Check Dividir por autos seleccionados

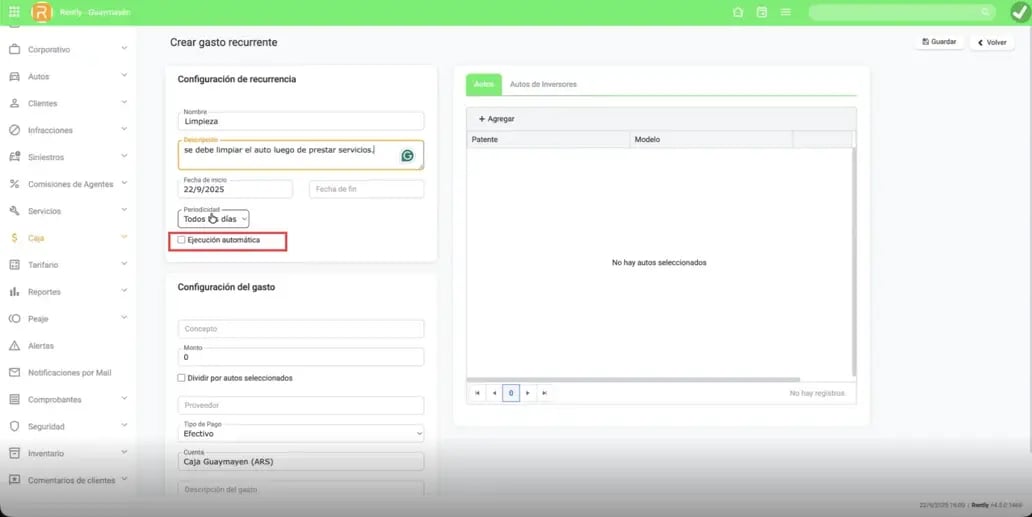pos(181,378)
